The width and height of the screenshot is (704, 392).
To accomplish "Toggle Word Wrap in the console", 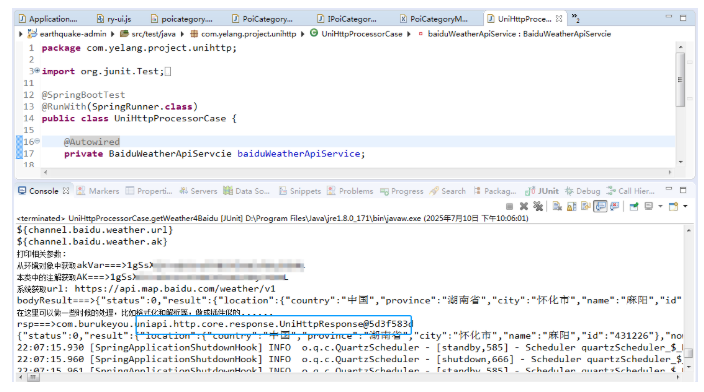I will click(x=586, y=206).
